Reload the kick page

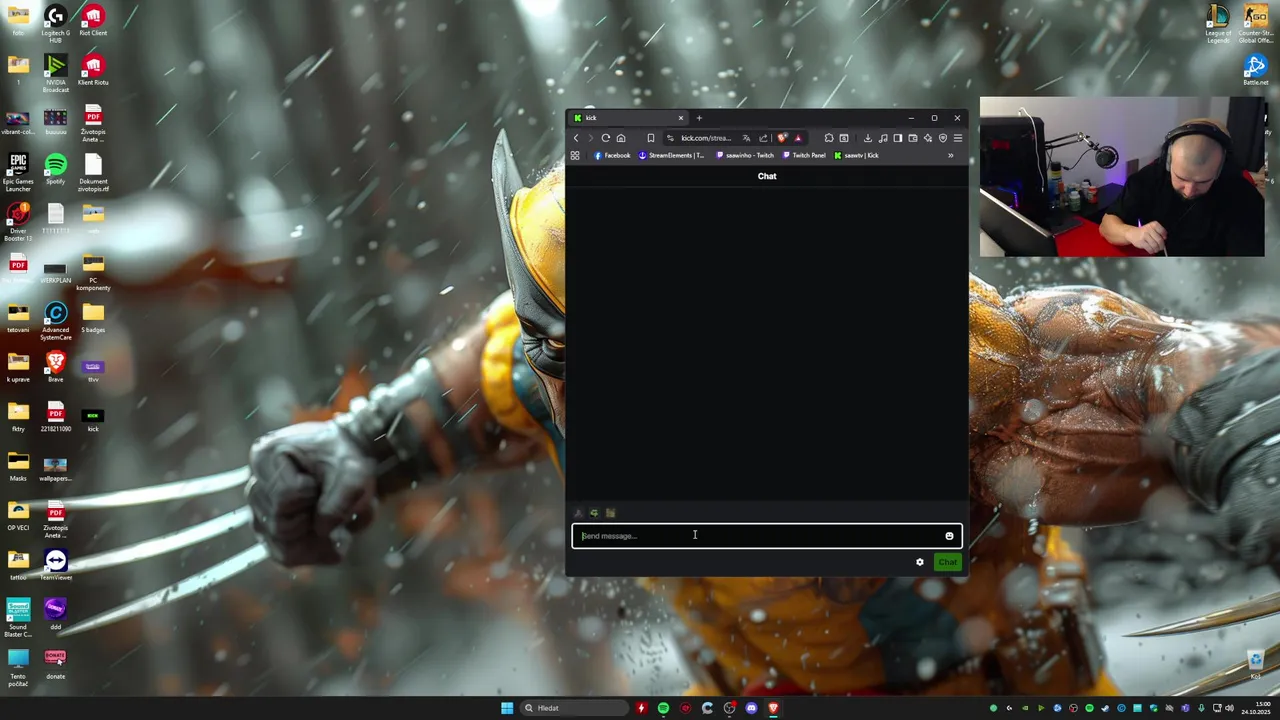pyautogui.click(x=606, y=138)
